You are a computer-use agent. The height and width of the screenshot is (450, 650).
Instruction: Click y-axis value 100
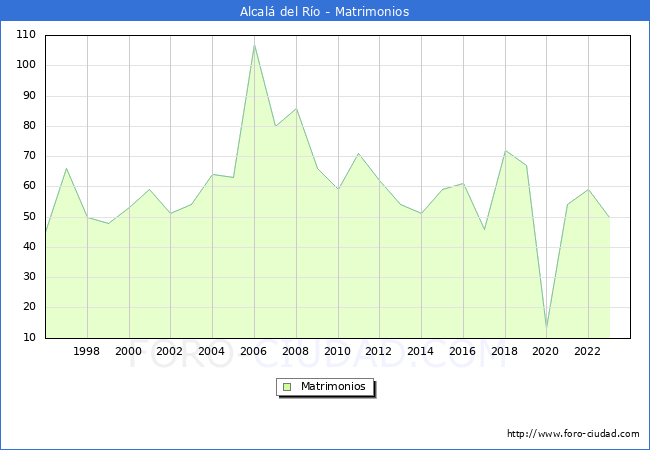point(26,65)
